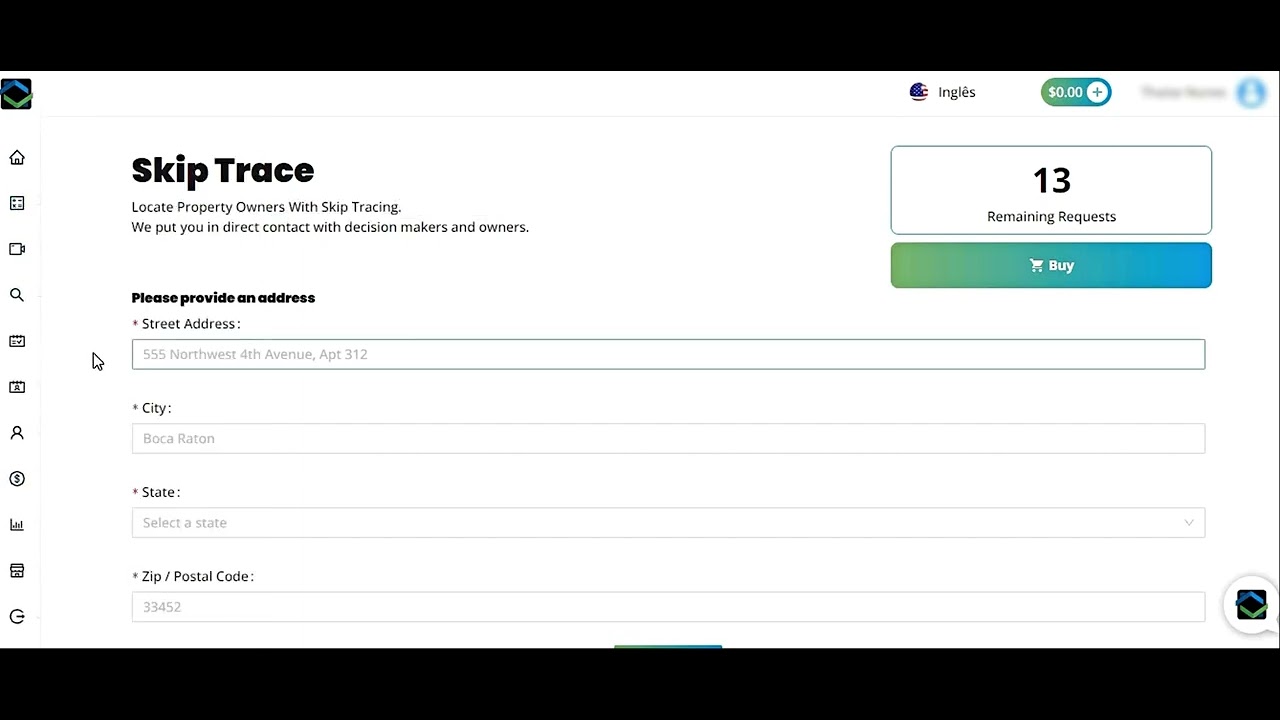Click the Buy button

coord(1051,265)
